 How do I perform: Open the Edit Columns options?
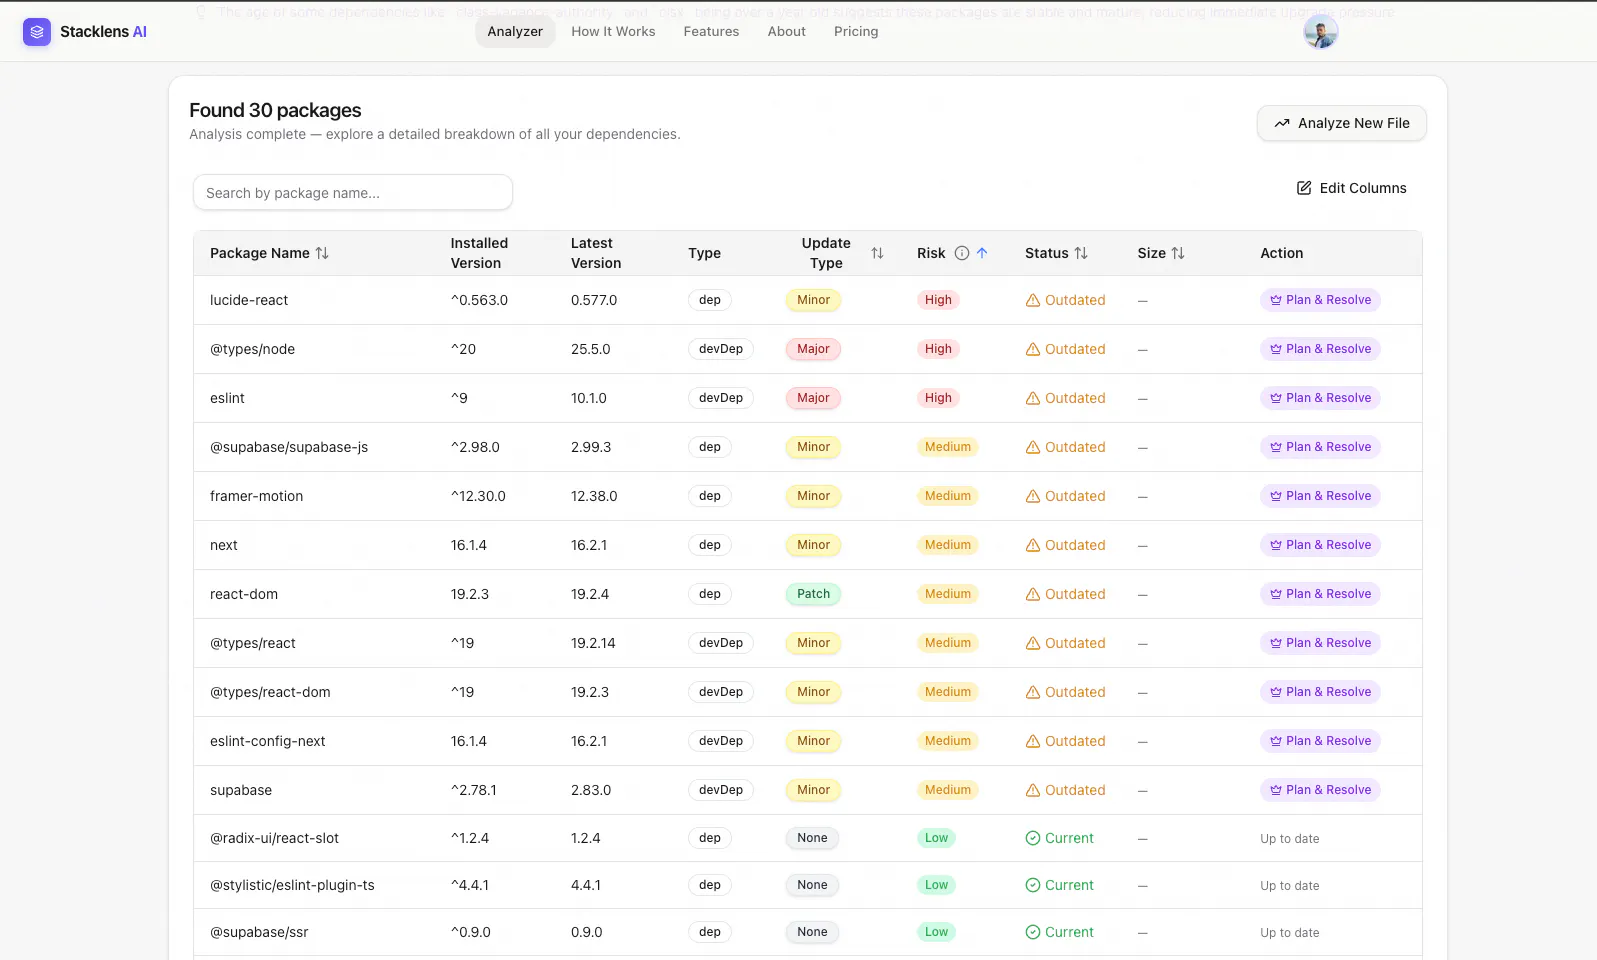(1351, 188)
